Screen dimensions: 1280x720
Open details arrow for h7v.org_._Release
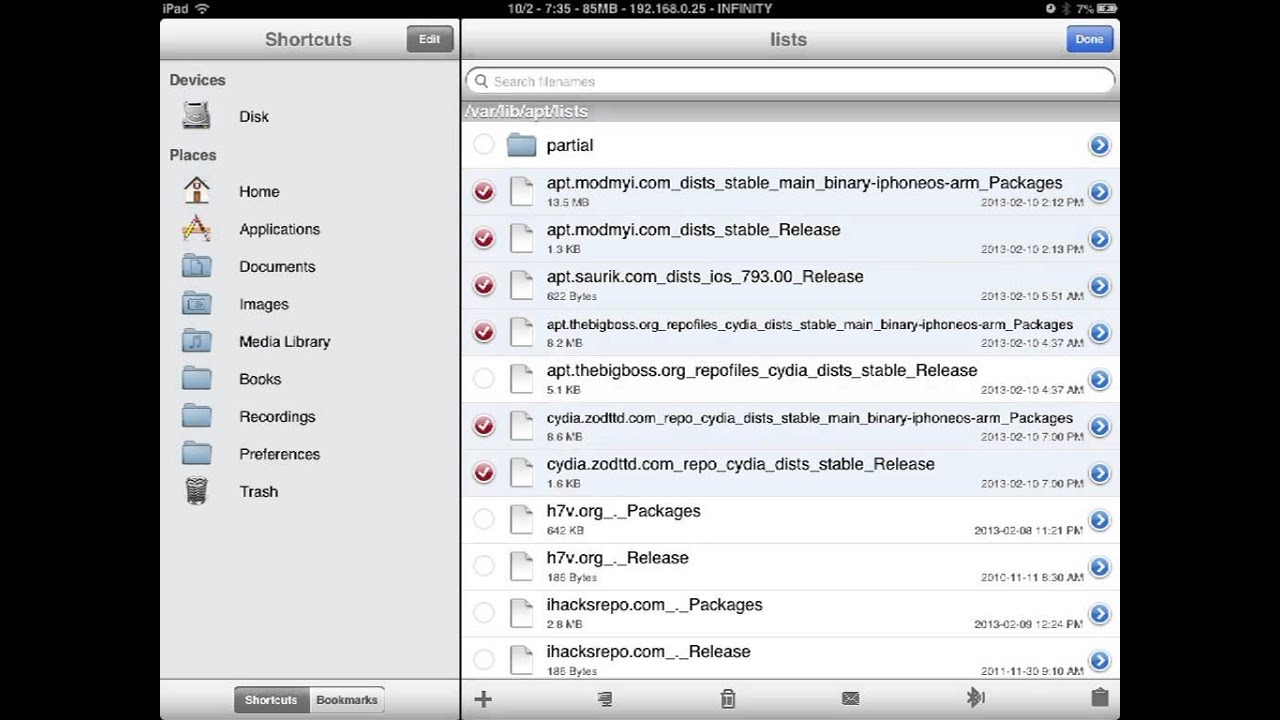click(x=1099, y=567)
